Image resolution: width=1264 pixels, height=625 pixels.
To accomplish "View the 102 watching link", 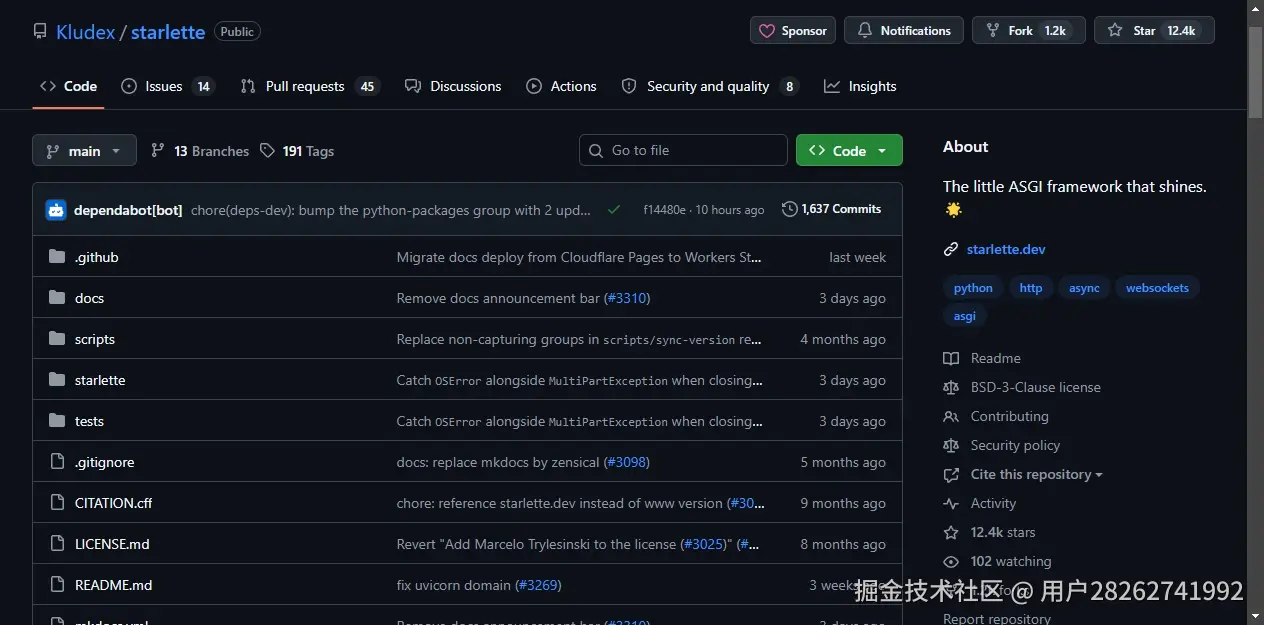I will click(998, 561).
